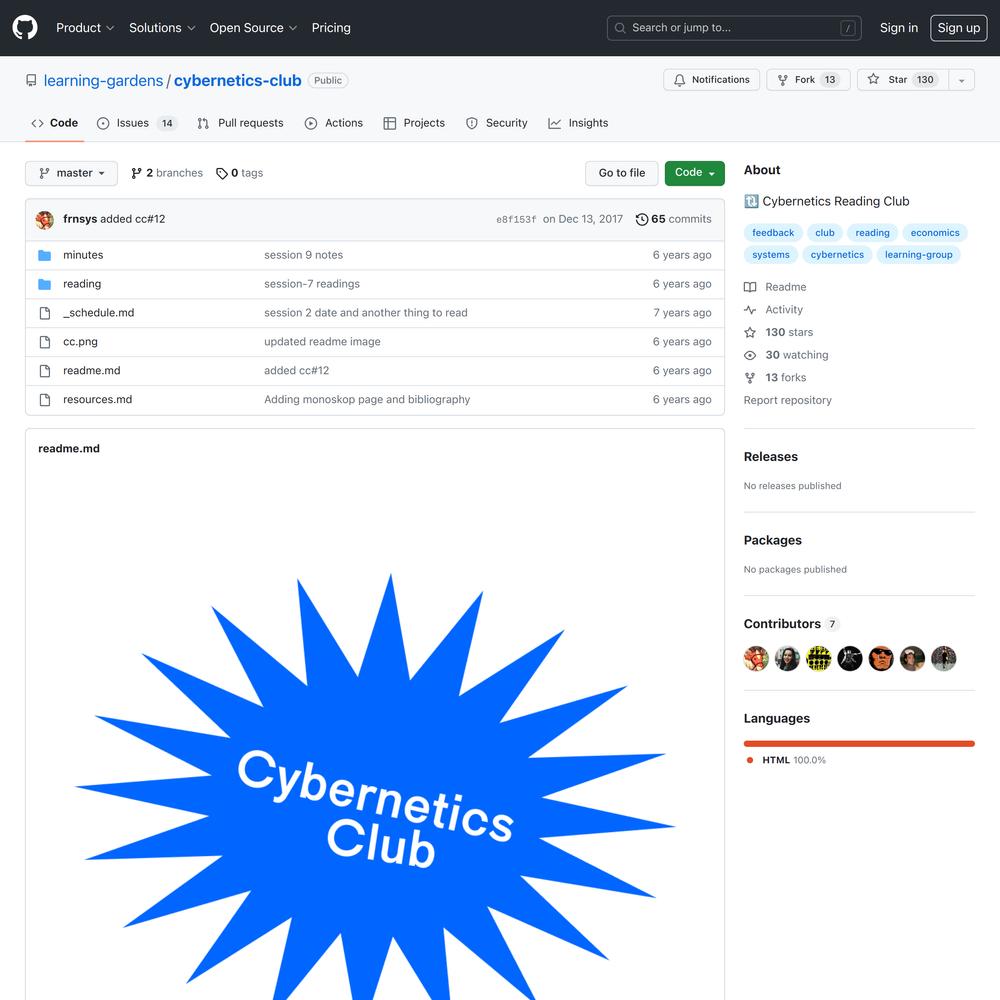View the 30 watching link
This screenshot has width=1000, height=1000.
[786, 355]
